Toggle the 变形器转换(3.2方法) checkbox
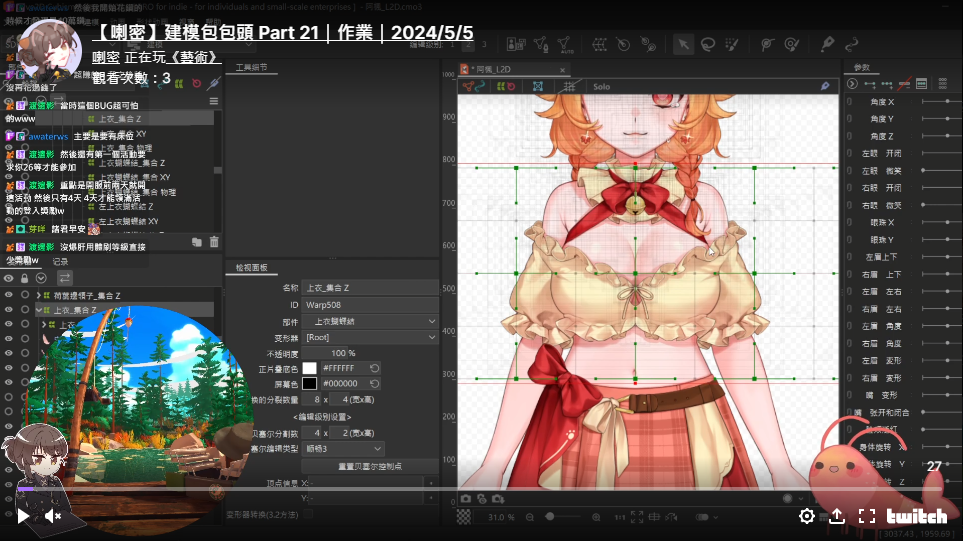This screenshot has height=541, width=963. [308, 514]
